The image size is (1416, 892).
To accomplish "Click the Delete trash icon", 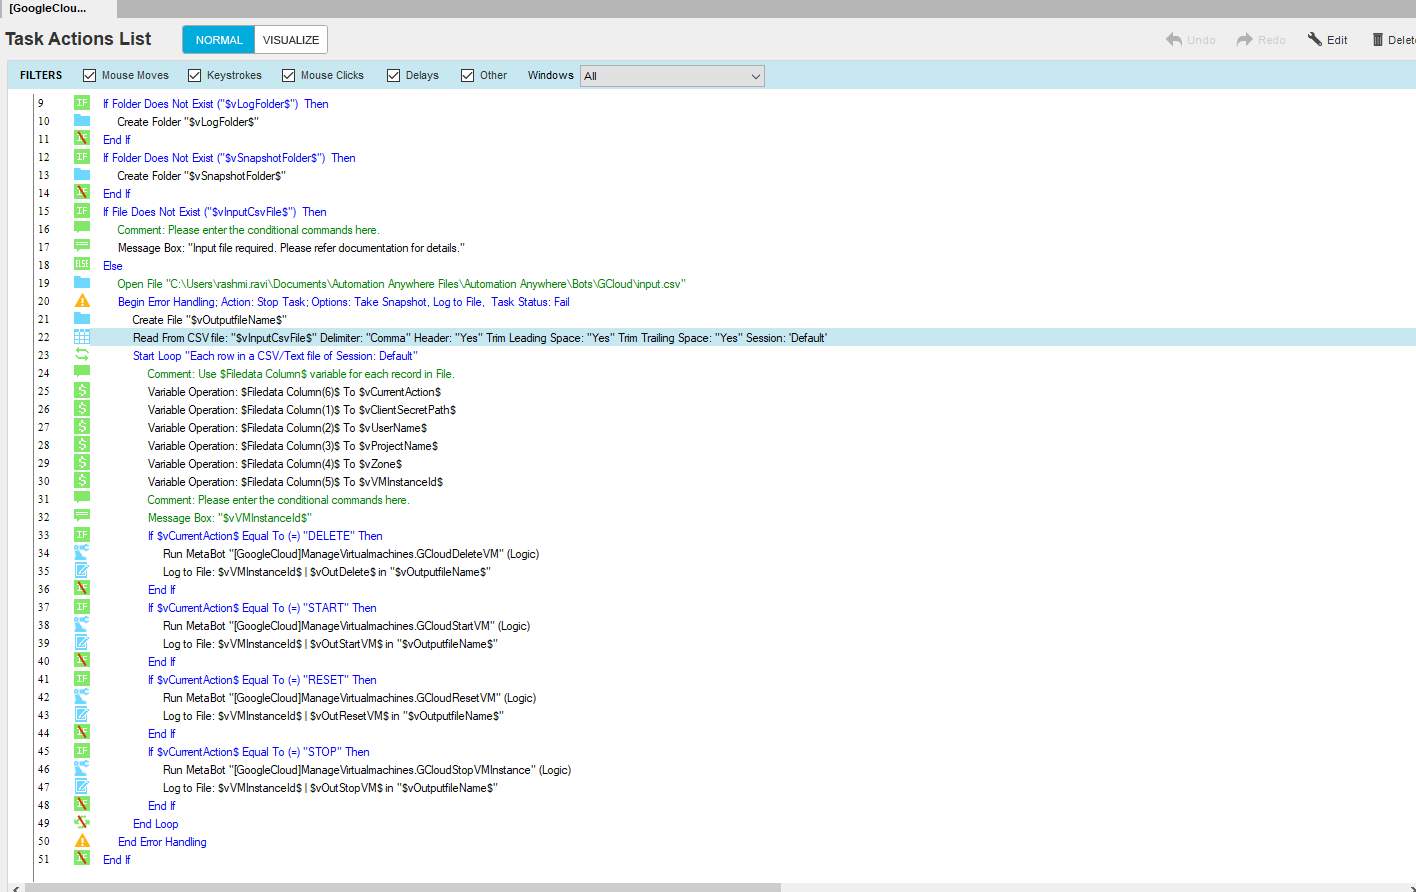I will [x=1378, y=40].
